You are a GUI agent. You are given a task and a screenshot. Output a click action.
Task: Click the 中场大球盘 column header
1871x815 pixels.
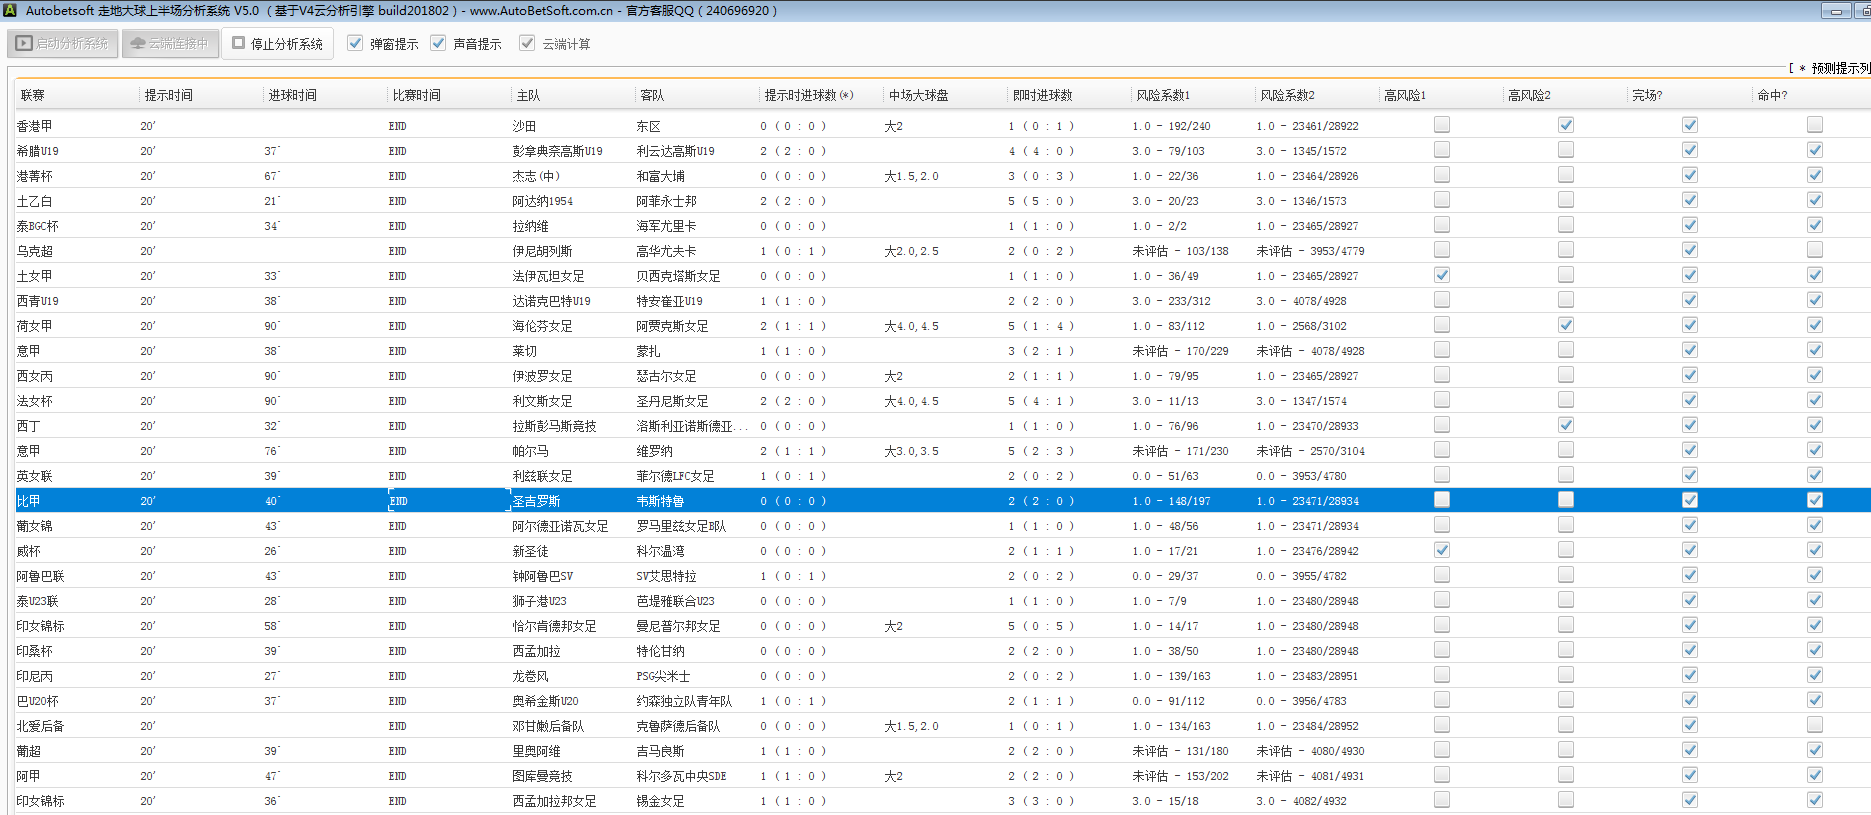pyautogui.click(x=918, y=95)
